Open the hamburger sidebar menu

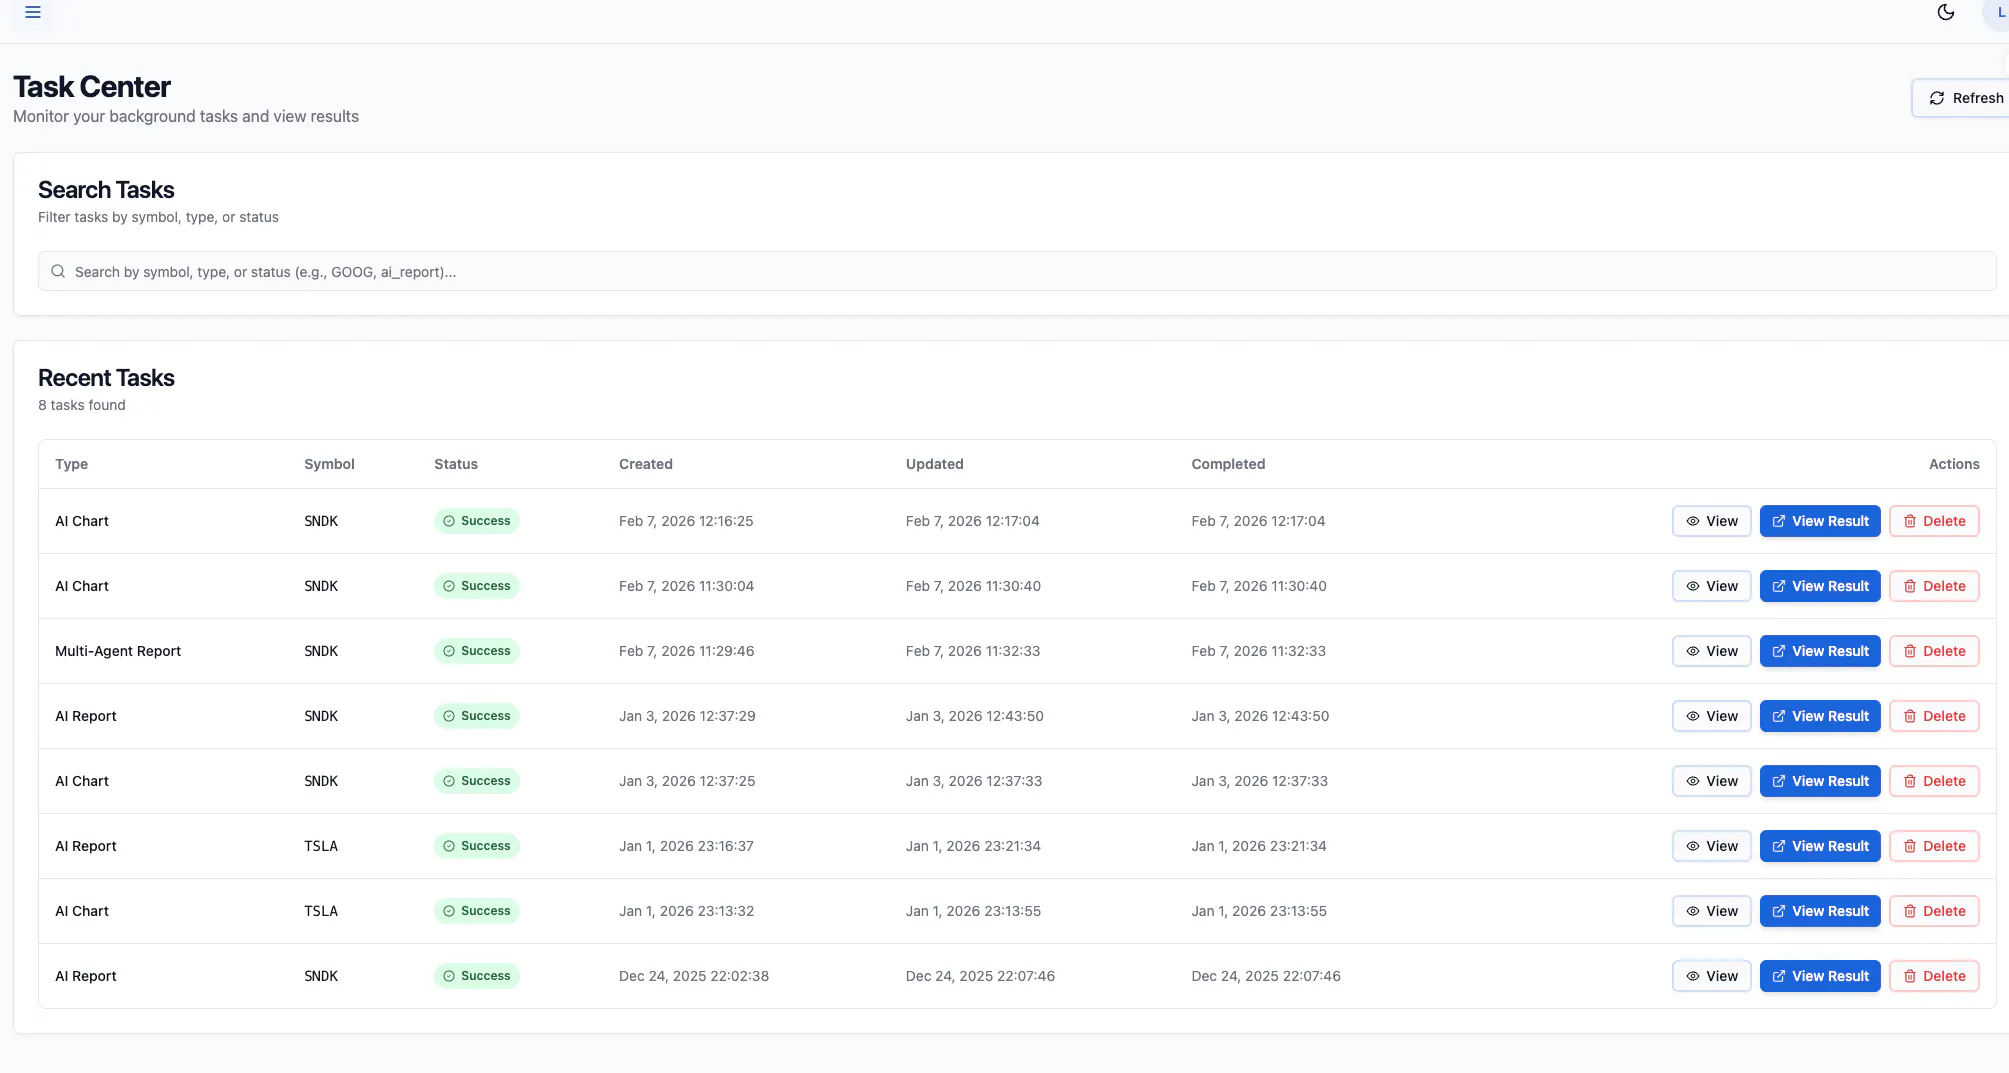[33, 12]
